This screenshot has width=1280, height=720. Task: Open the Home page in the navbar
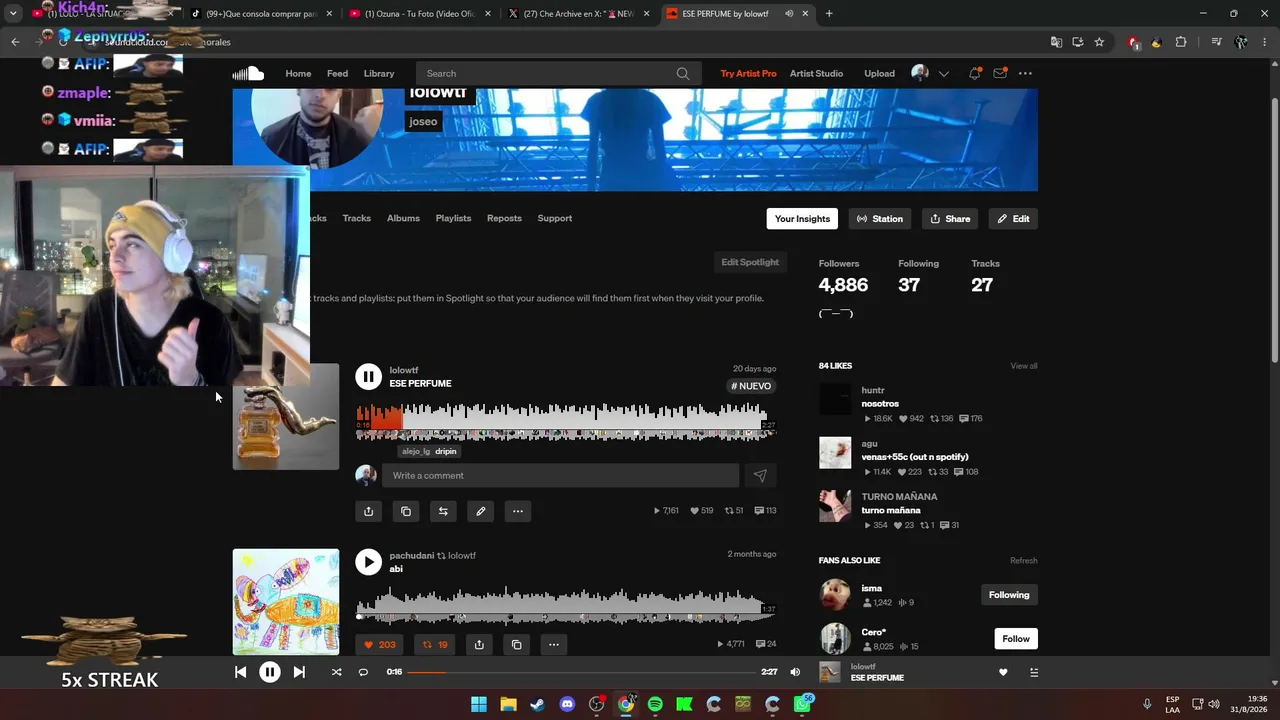[298, 73]
